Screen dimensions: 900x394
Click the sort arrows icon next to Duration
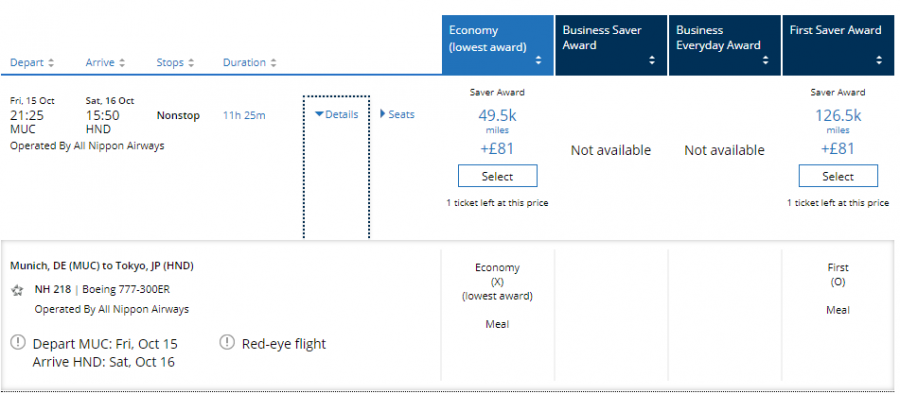click(273, 63)
